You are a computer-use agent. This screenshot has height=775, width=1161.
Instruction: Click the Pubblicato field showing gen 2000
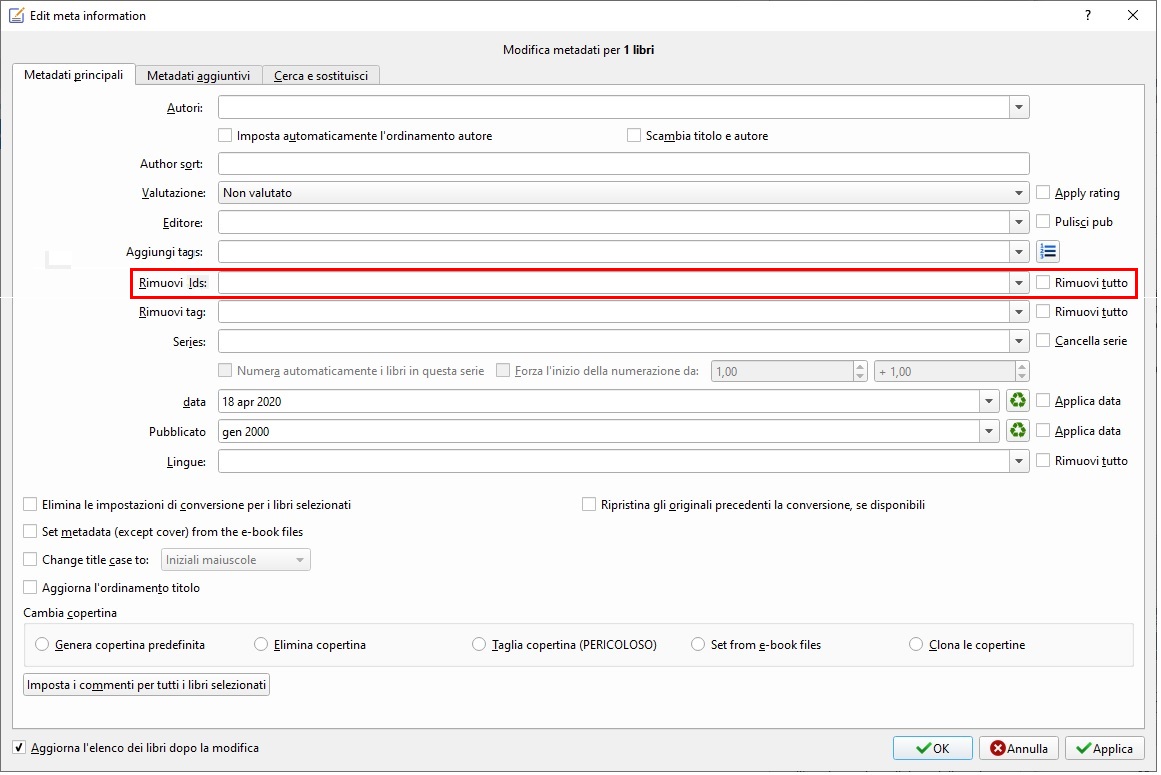599,431
